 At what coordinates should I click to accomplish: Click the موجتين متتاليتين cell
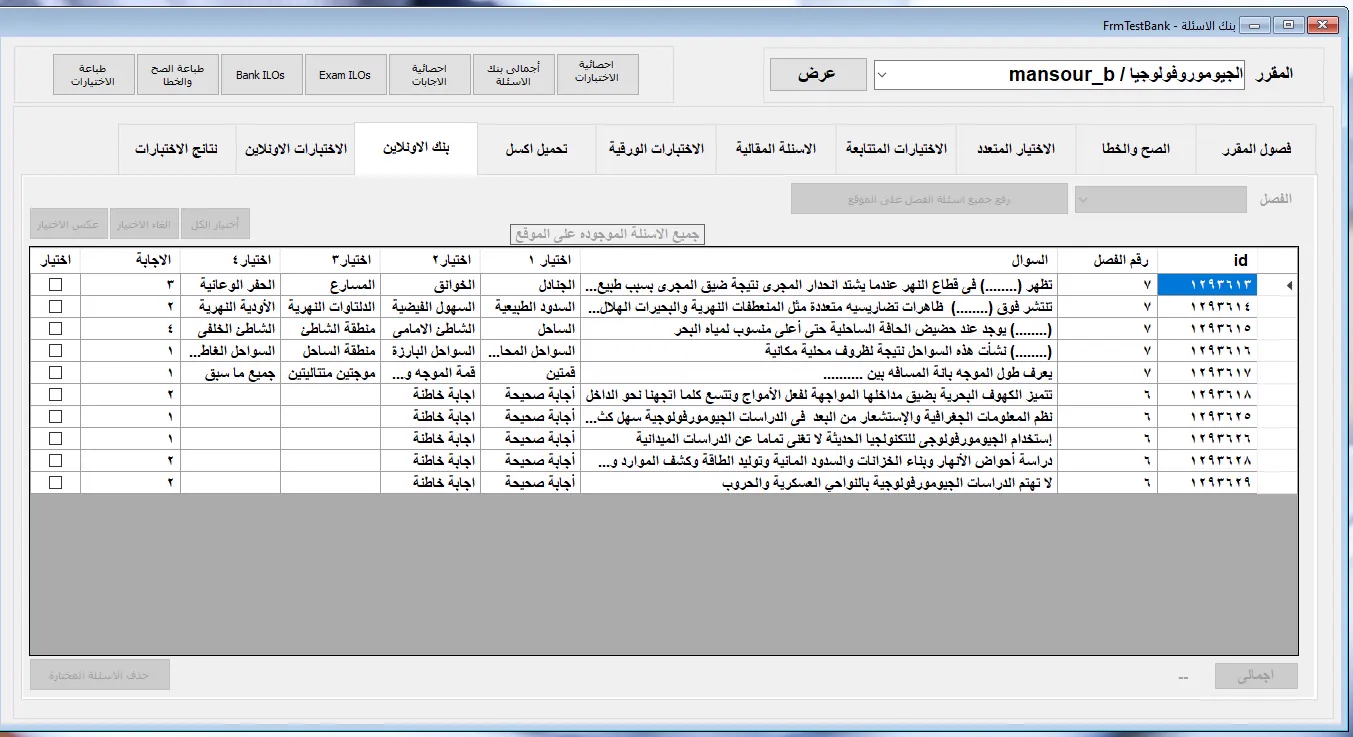[x=331, y=373]
